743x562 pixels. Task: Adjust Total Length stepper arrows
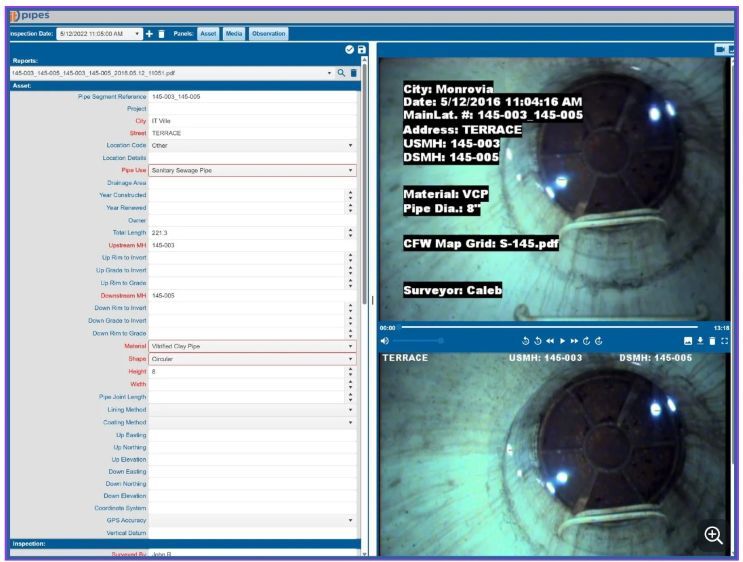pos(350,233)
